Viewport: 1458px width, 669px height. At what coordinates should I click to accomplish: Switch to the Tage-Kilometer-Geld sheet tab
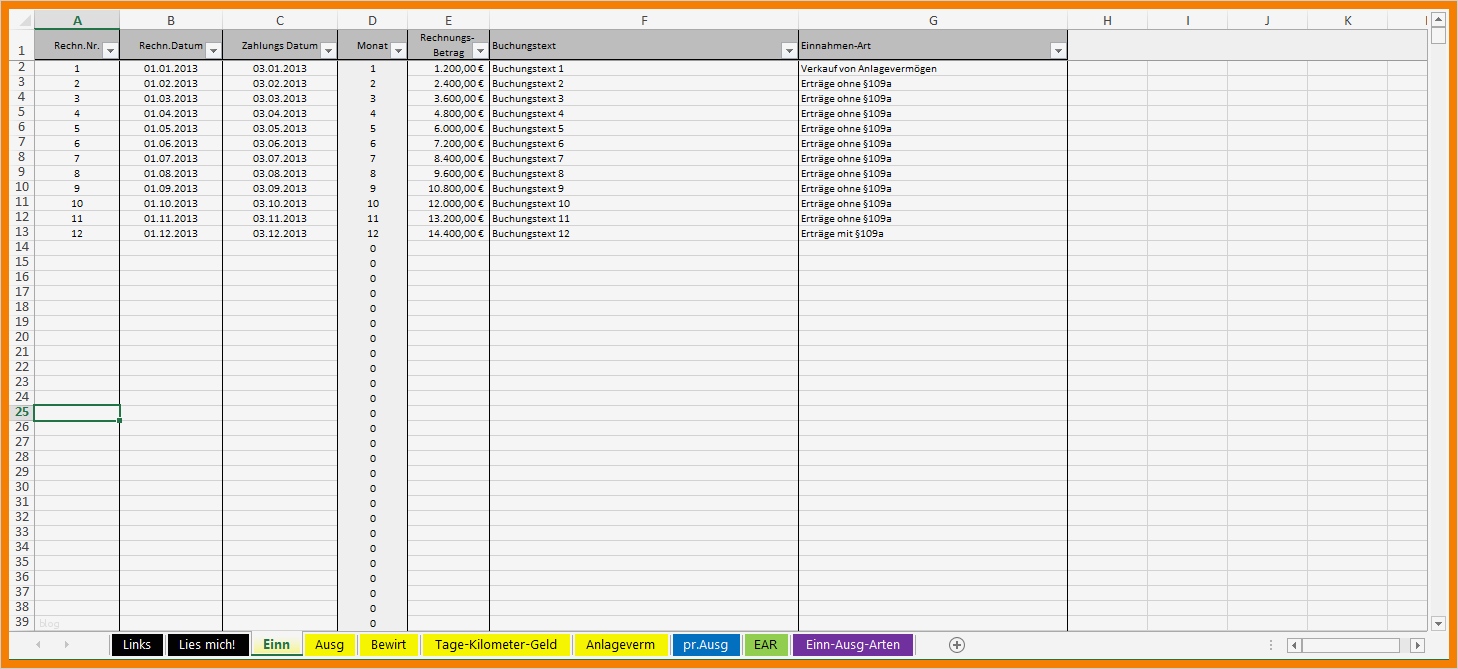pyautogui.click(x=496, y=645)
